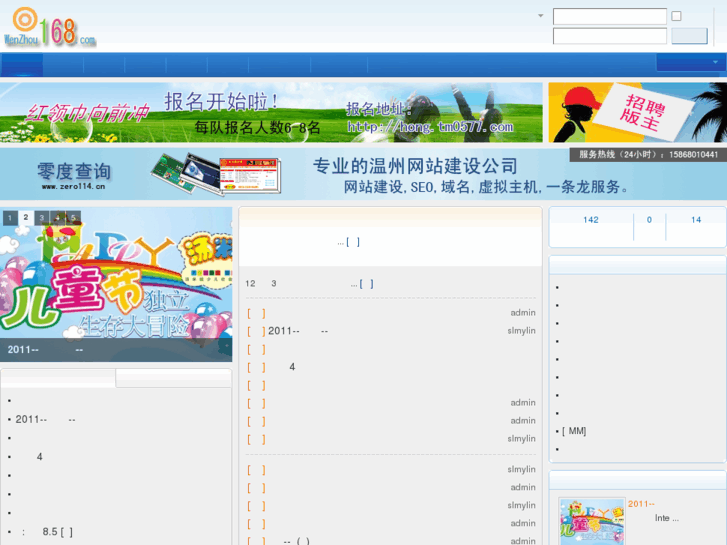The height and width of the screenshot is (545, 727).
Task: Click the WenZhou168.com site logo
Action: (x=50, y=27)
